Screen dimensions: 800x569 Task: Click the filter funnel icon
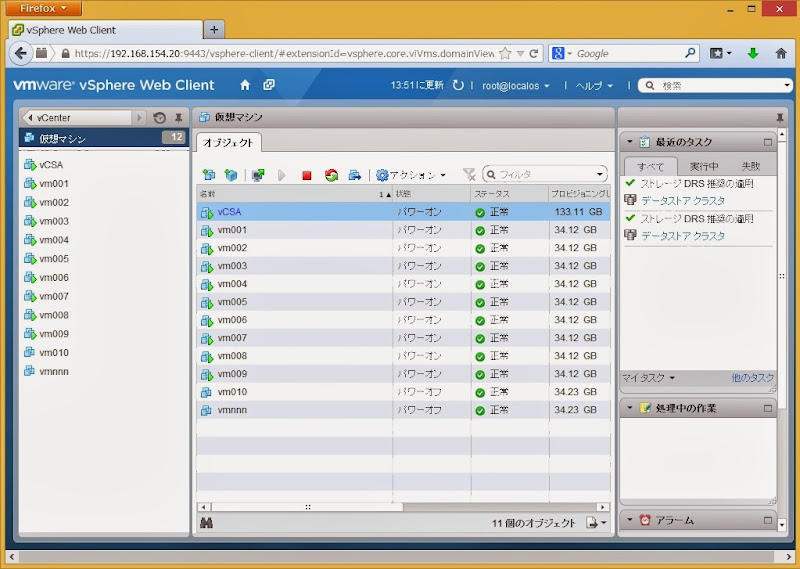pyautogui.click(x=469, y=175)
